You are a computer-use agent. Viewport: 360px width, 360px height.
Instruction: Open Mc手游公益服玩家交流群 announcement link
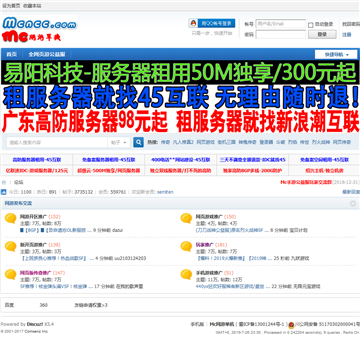tap(306, 182)
